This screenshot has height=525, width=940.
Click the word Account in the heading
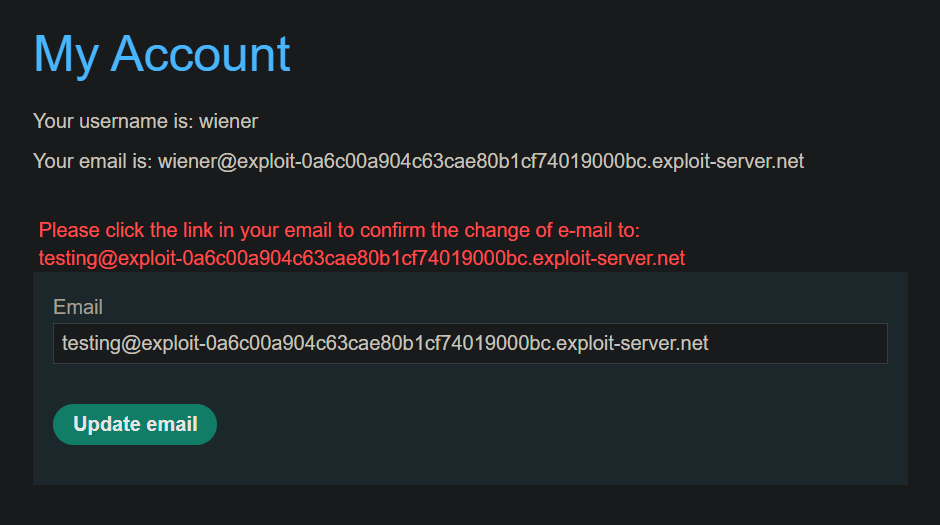[x=200, y=54]
